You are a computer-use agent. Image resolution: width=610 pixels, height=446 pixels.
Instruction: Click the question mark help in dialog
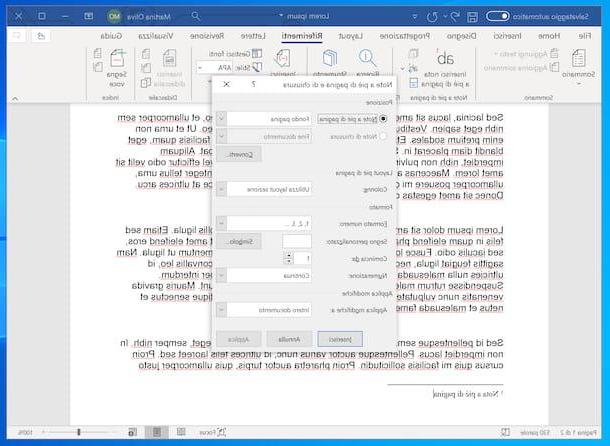click(x=253, y=84)
